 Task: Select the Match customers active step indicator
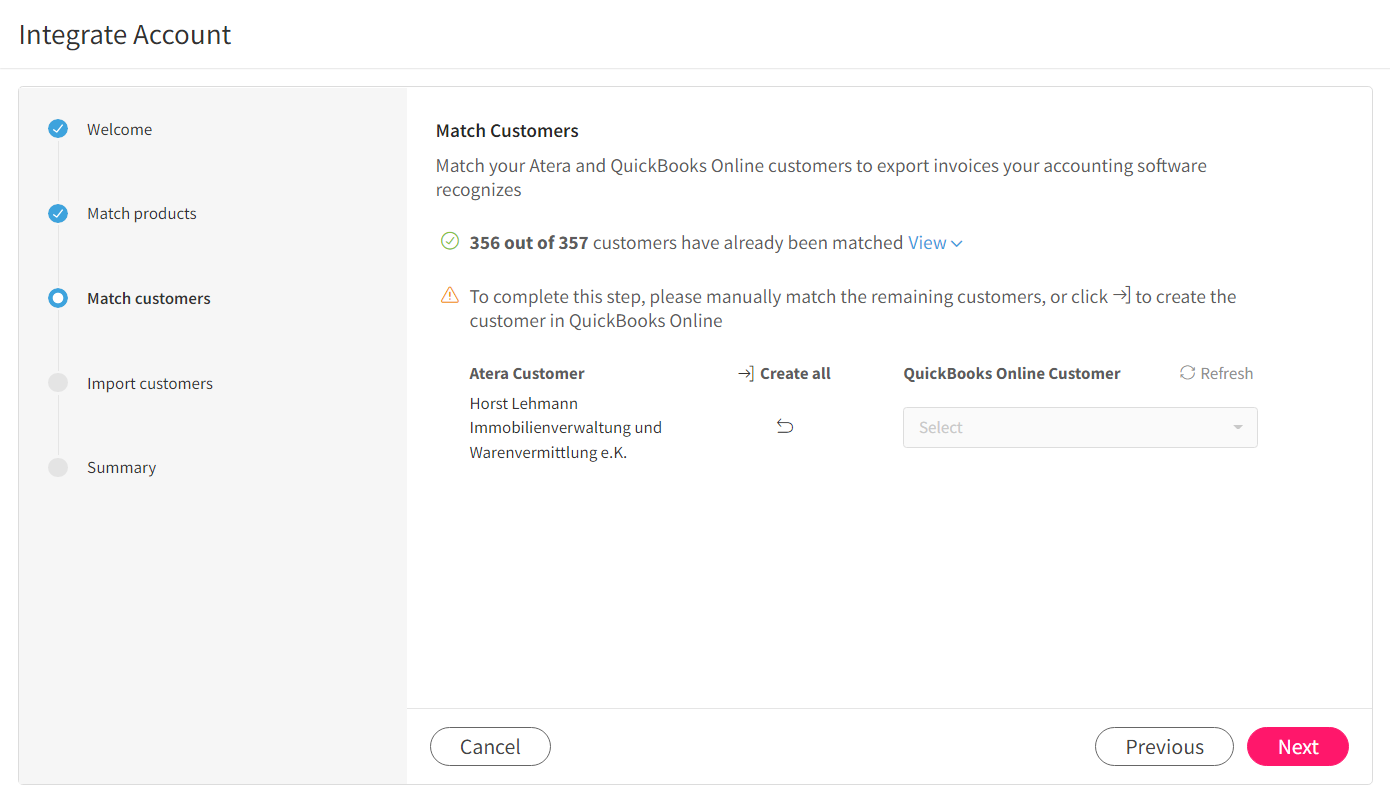click(x=58, y=298)
